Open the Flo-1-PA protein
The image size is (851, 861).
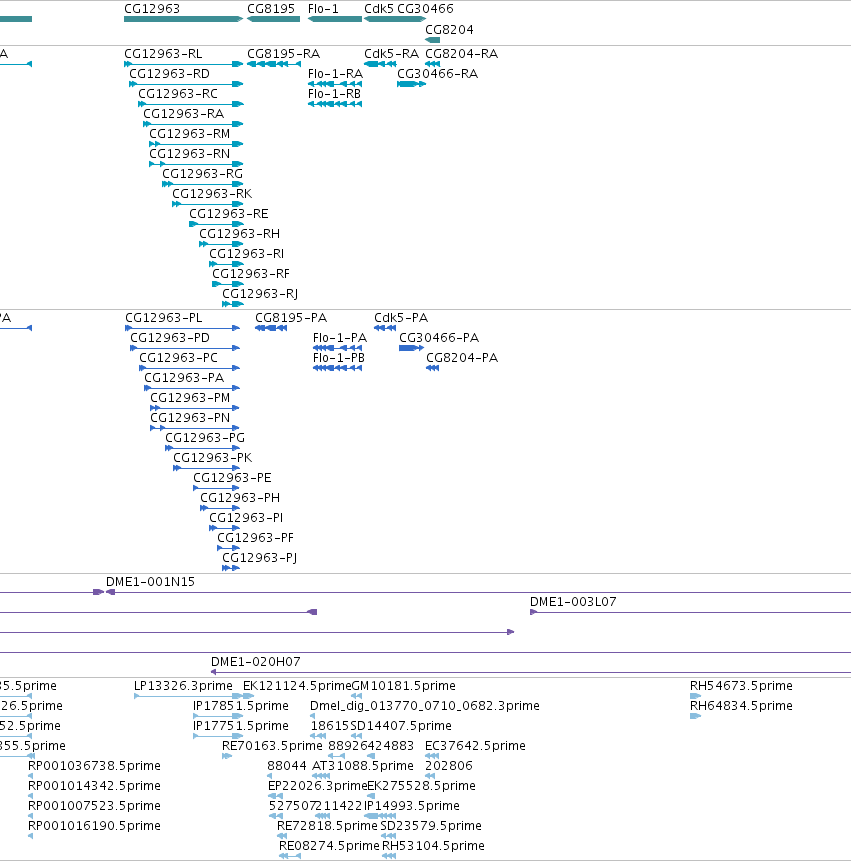tap(340, 338)
